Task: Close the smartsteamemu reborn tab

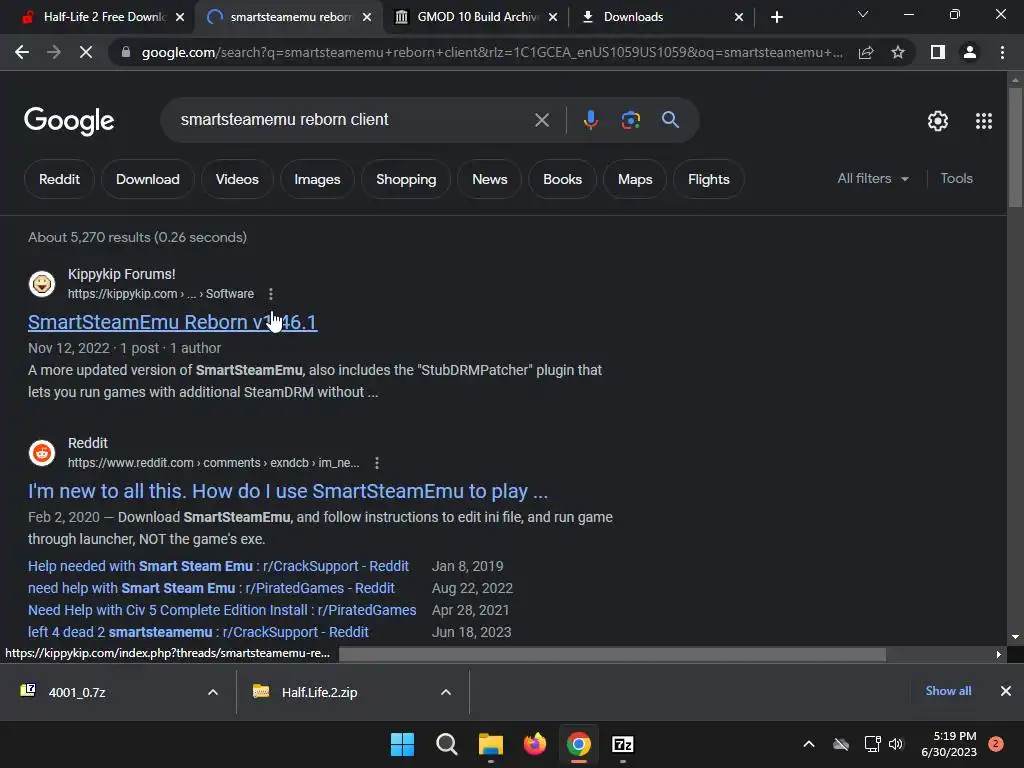Action: (x=367, y=17)
